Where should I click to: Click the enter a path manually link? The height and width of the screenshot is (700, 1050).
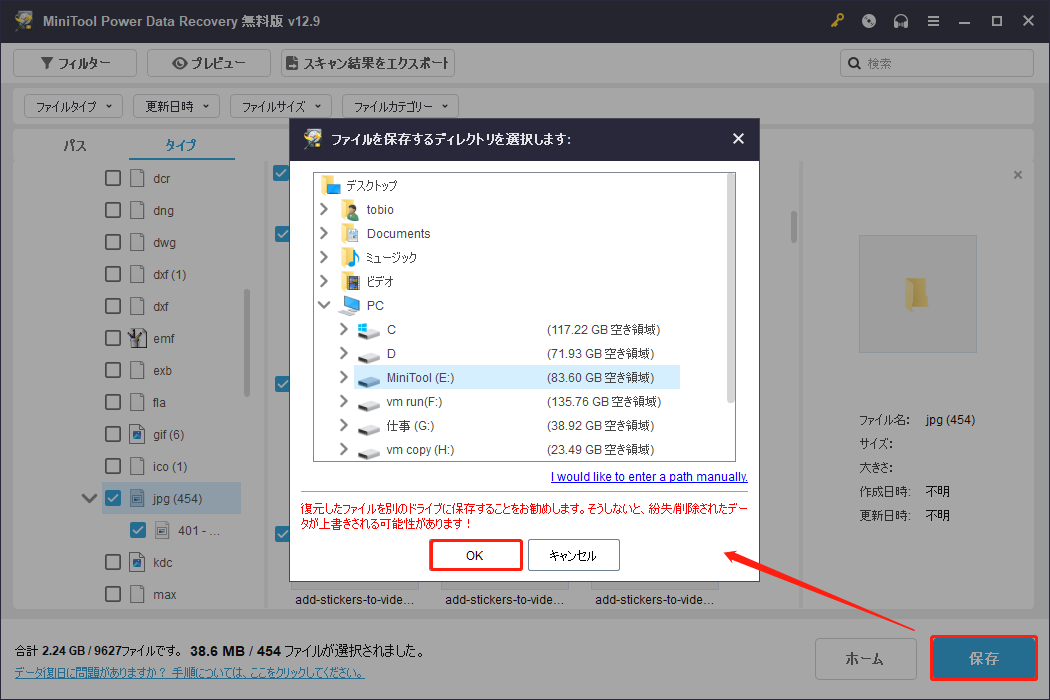point(649,476)
